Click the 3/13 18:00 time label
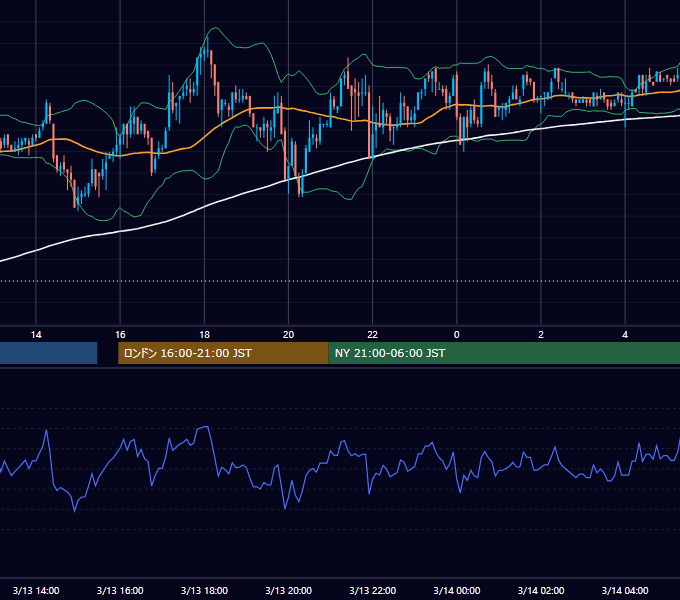Viewport: 680px width, 600px height. pyautogui.click(x=204, y=590)
